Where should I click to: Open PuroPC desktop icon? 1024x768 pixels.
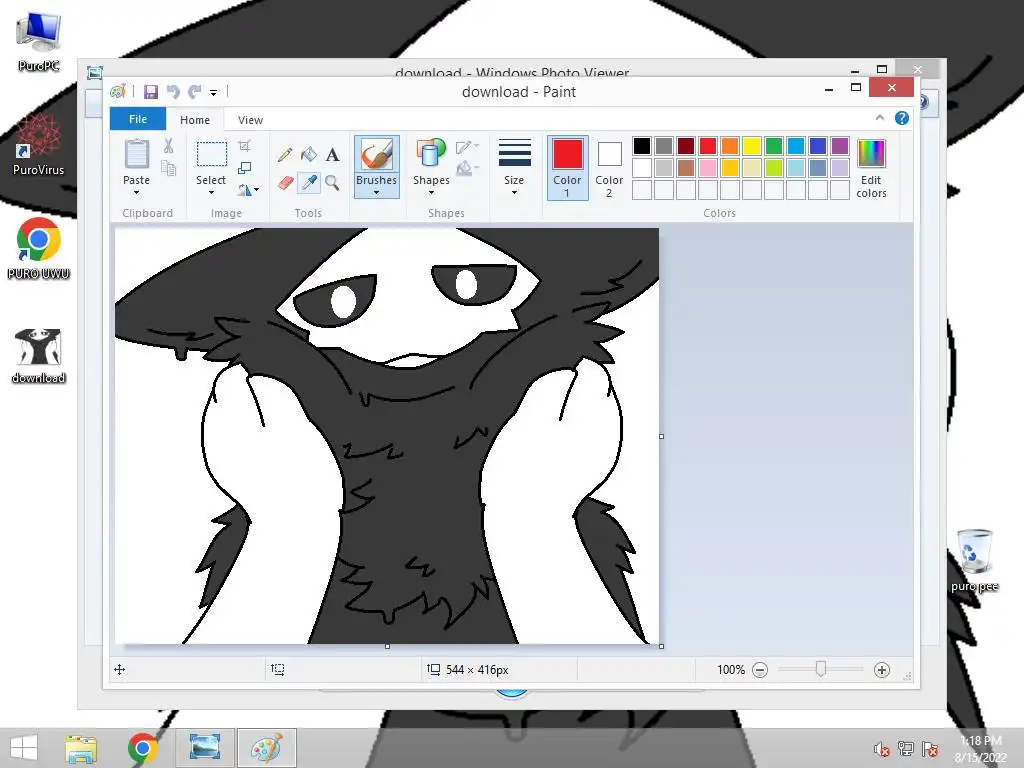(x=39, y=42)
